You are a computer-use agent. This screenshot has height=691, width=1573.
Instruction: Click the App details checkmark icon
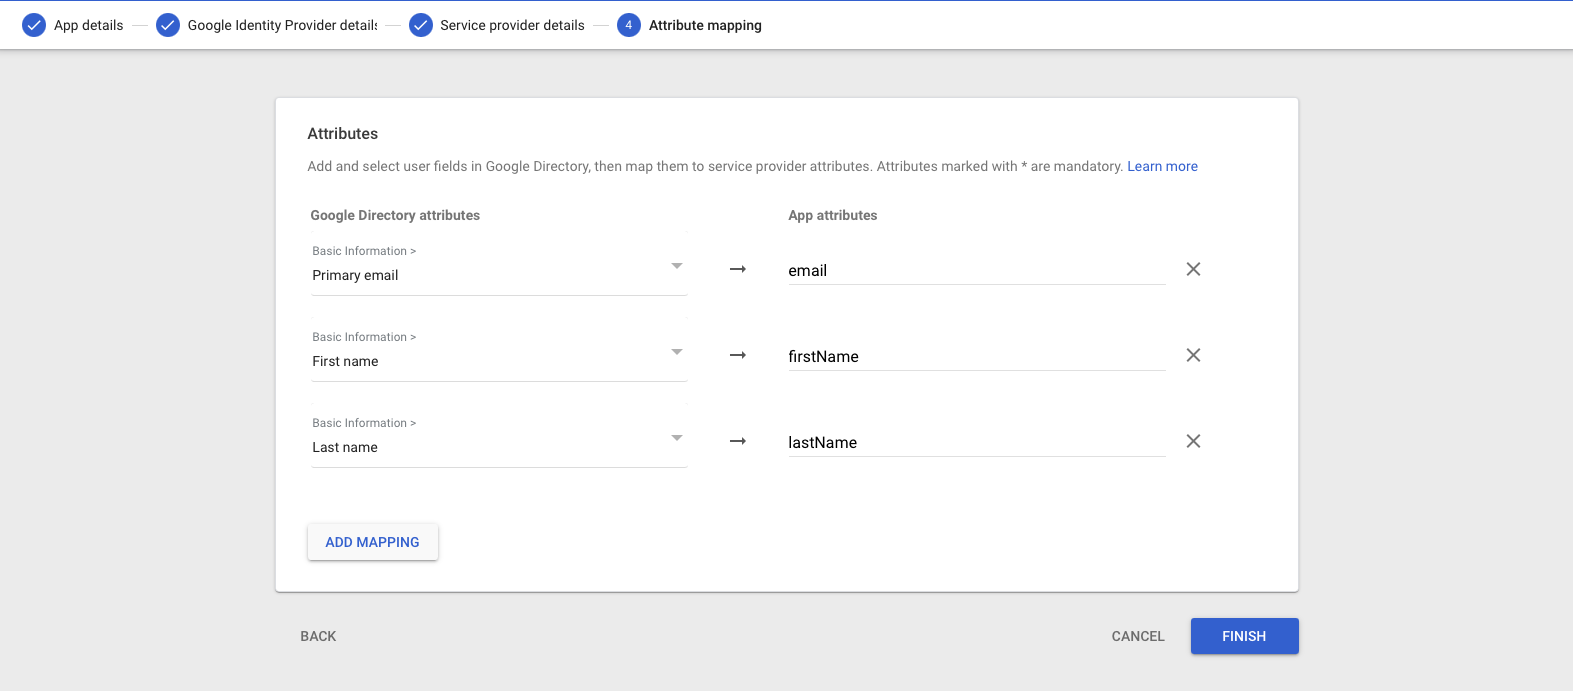(34, 25)
